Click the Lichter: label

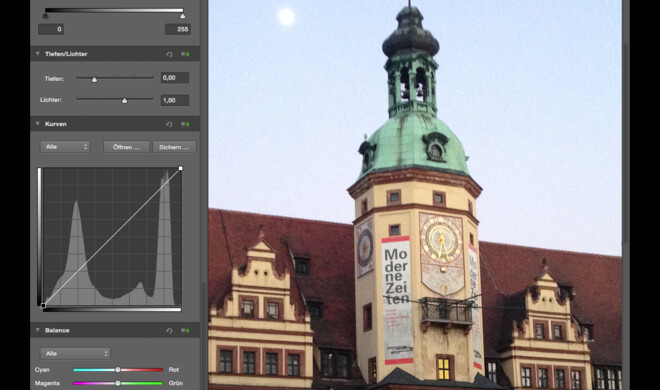click(x=51, y=100)
